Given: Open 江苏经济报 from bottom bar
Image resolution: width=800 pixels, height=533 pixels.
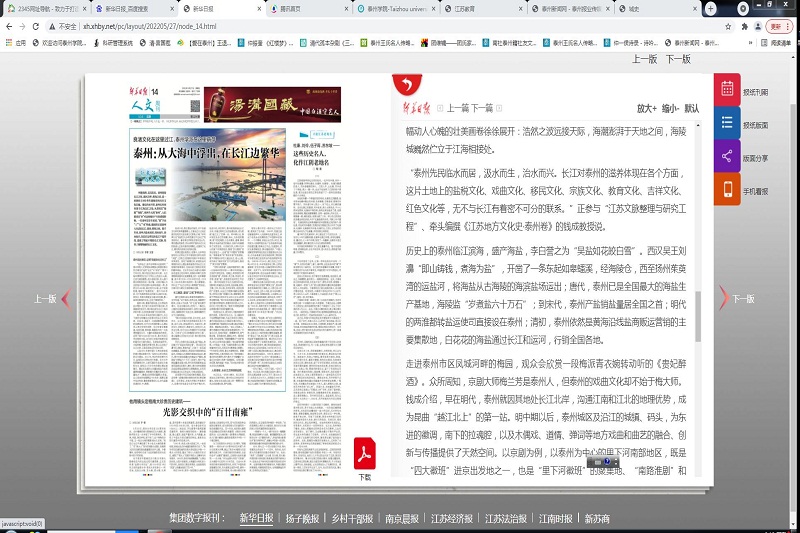Looking at the screenshot, I should click(x=452, y=519).
